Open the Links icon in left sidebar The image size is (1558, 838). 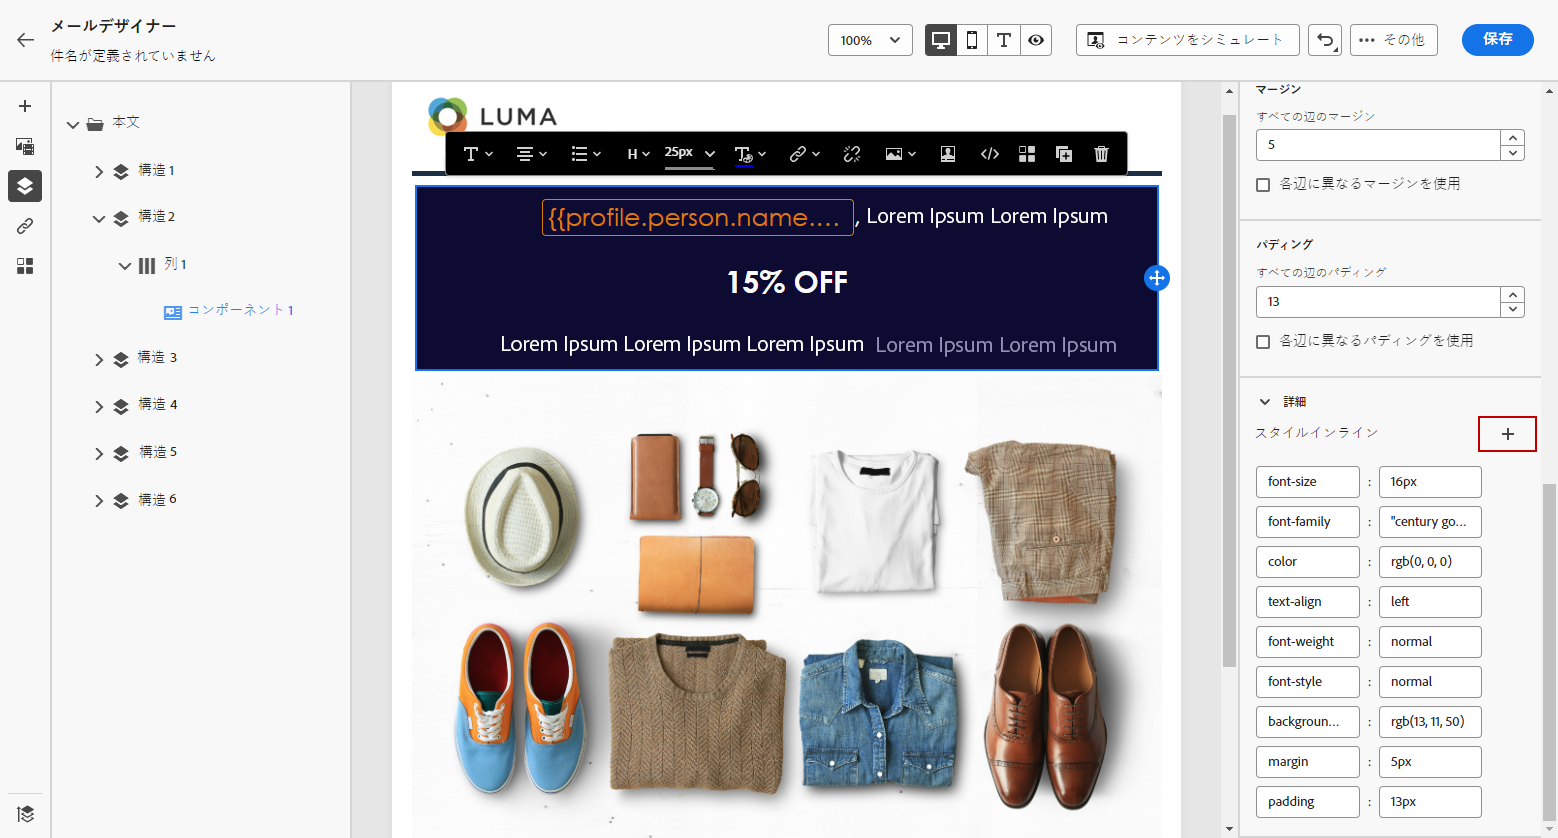pos(25,226)
